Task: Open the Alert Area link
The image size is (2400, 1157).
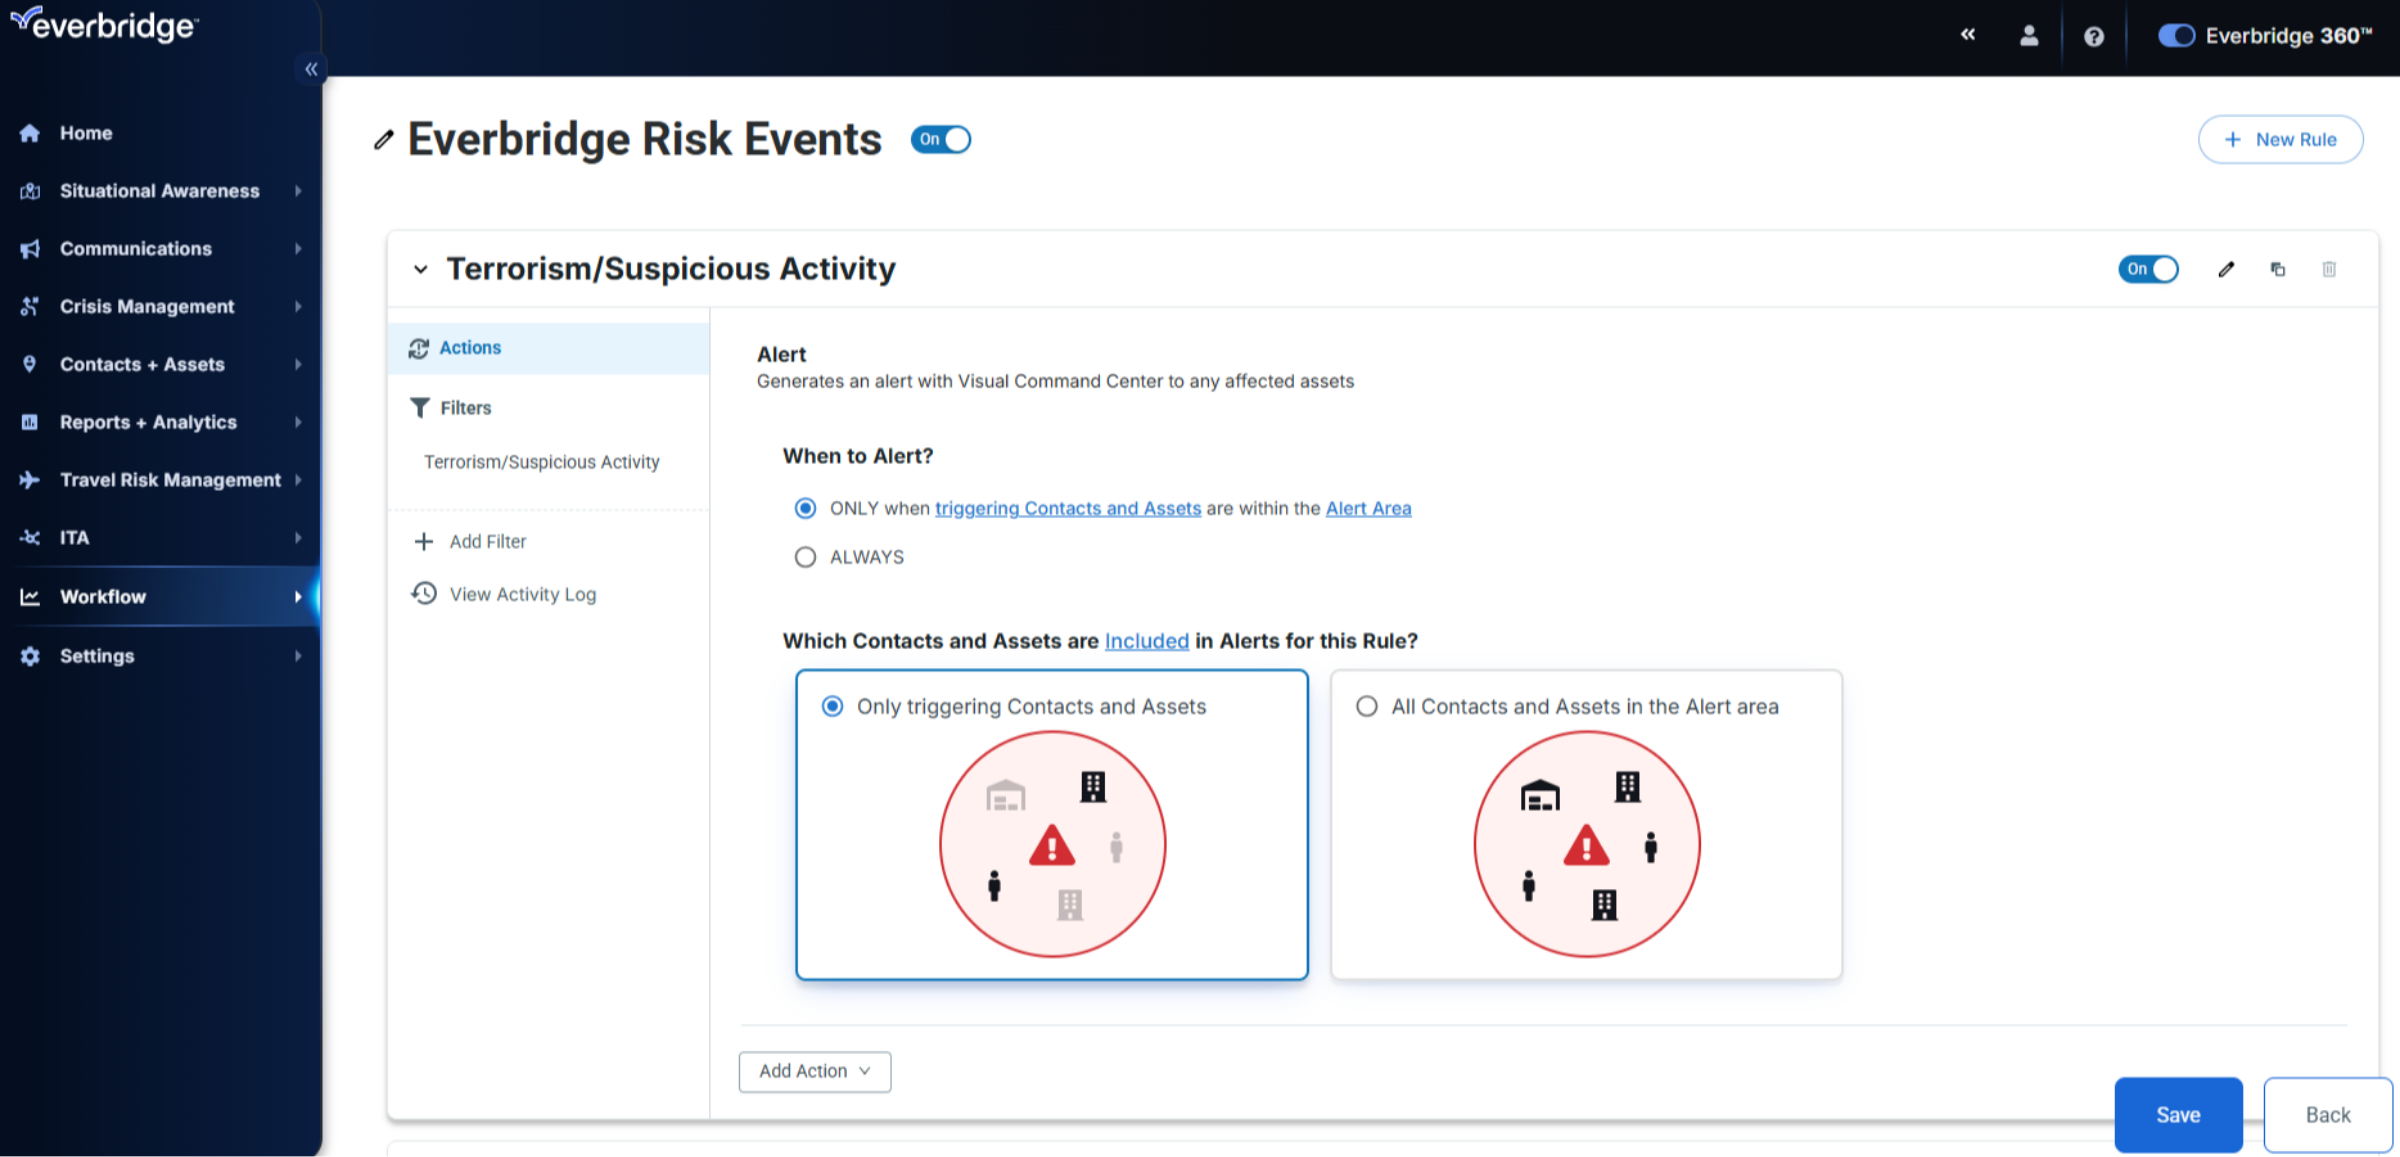Action: (x=1368, y=508)
